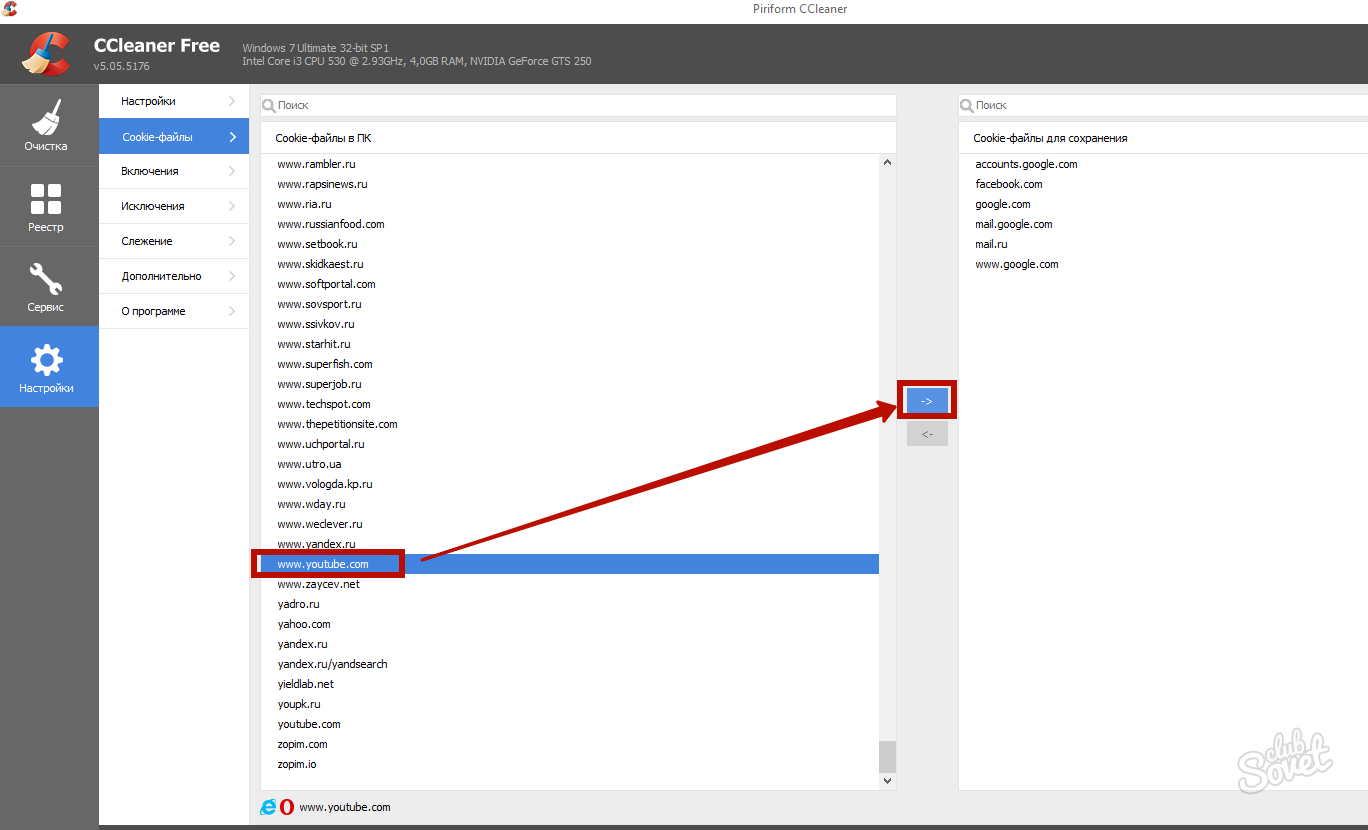Click the cookie list scrollbar thumb
The image size is (1368, 830).
click(x=888, y=756)
